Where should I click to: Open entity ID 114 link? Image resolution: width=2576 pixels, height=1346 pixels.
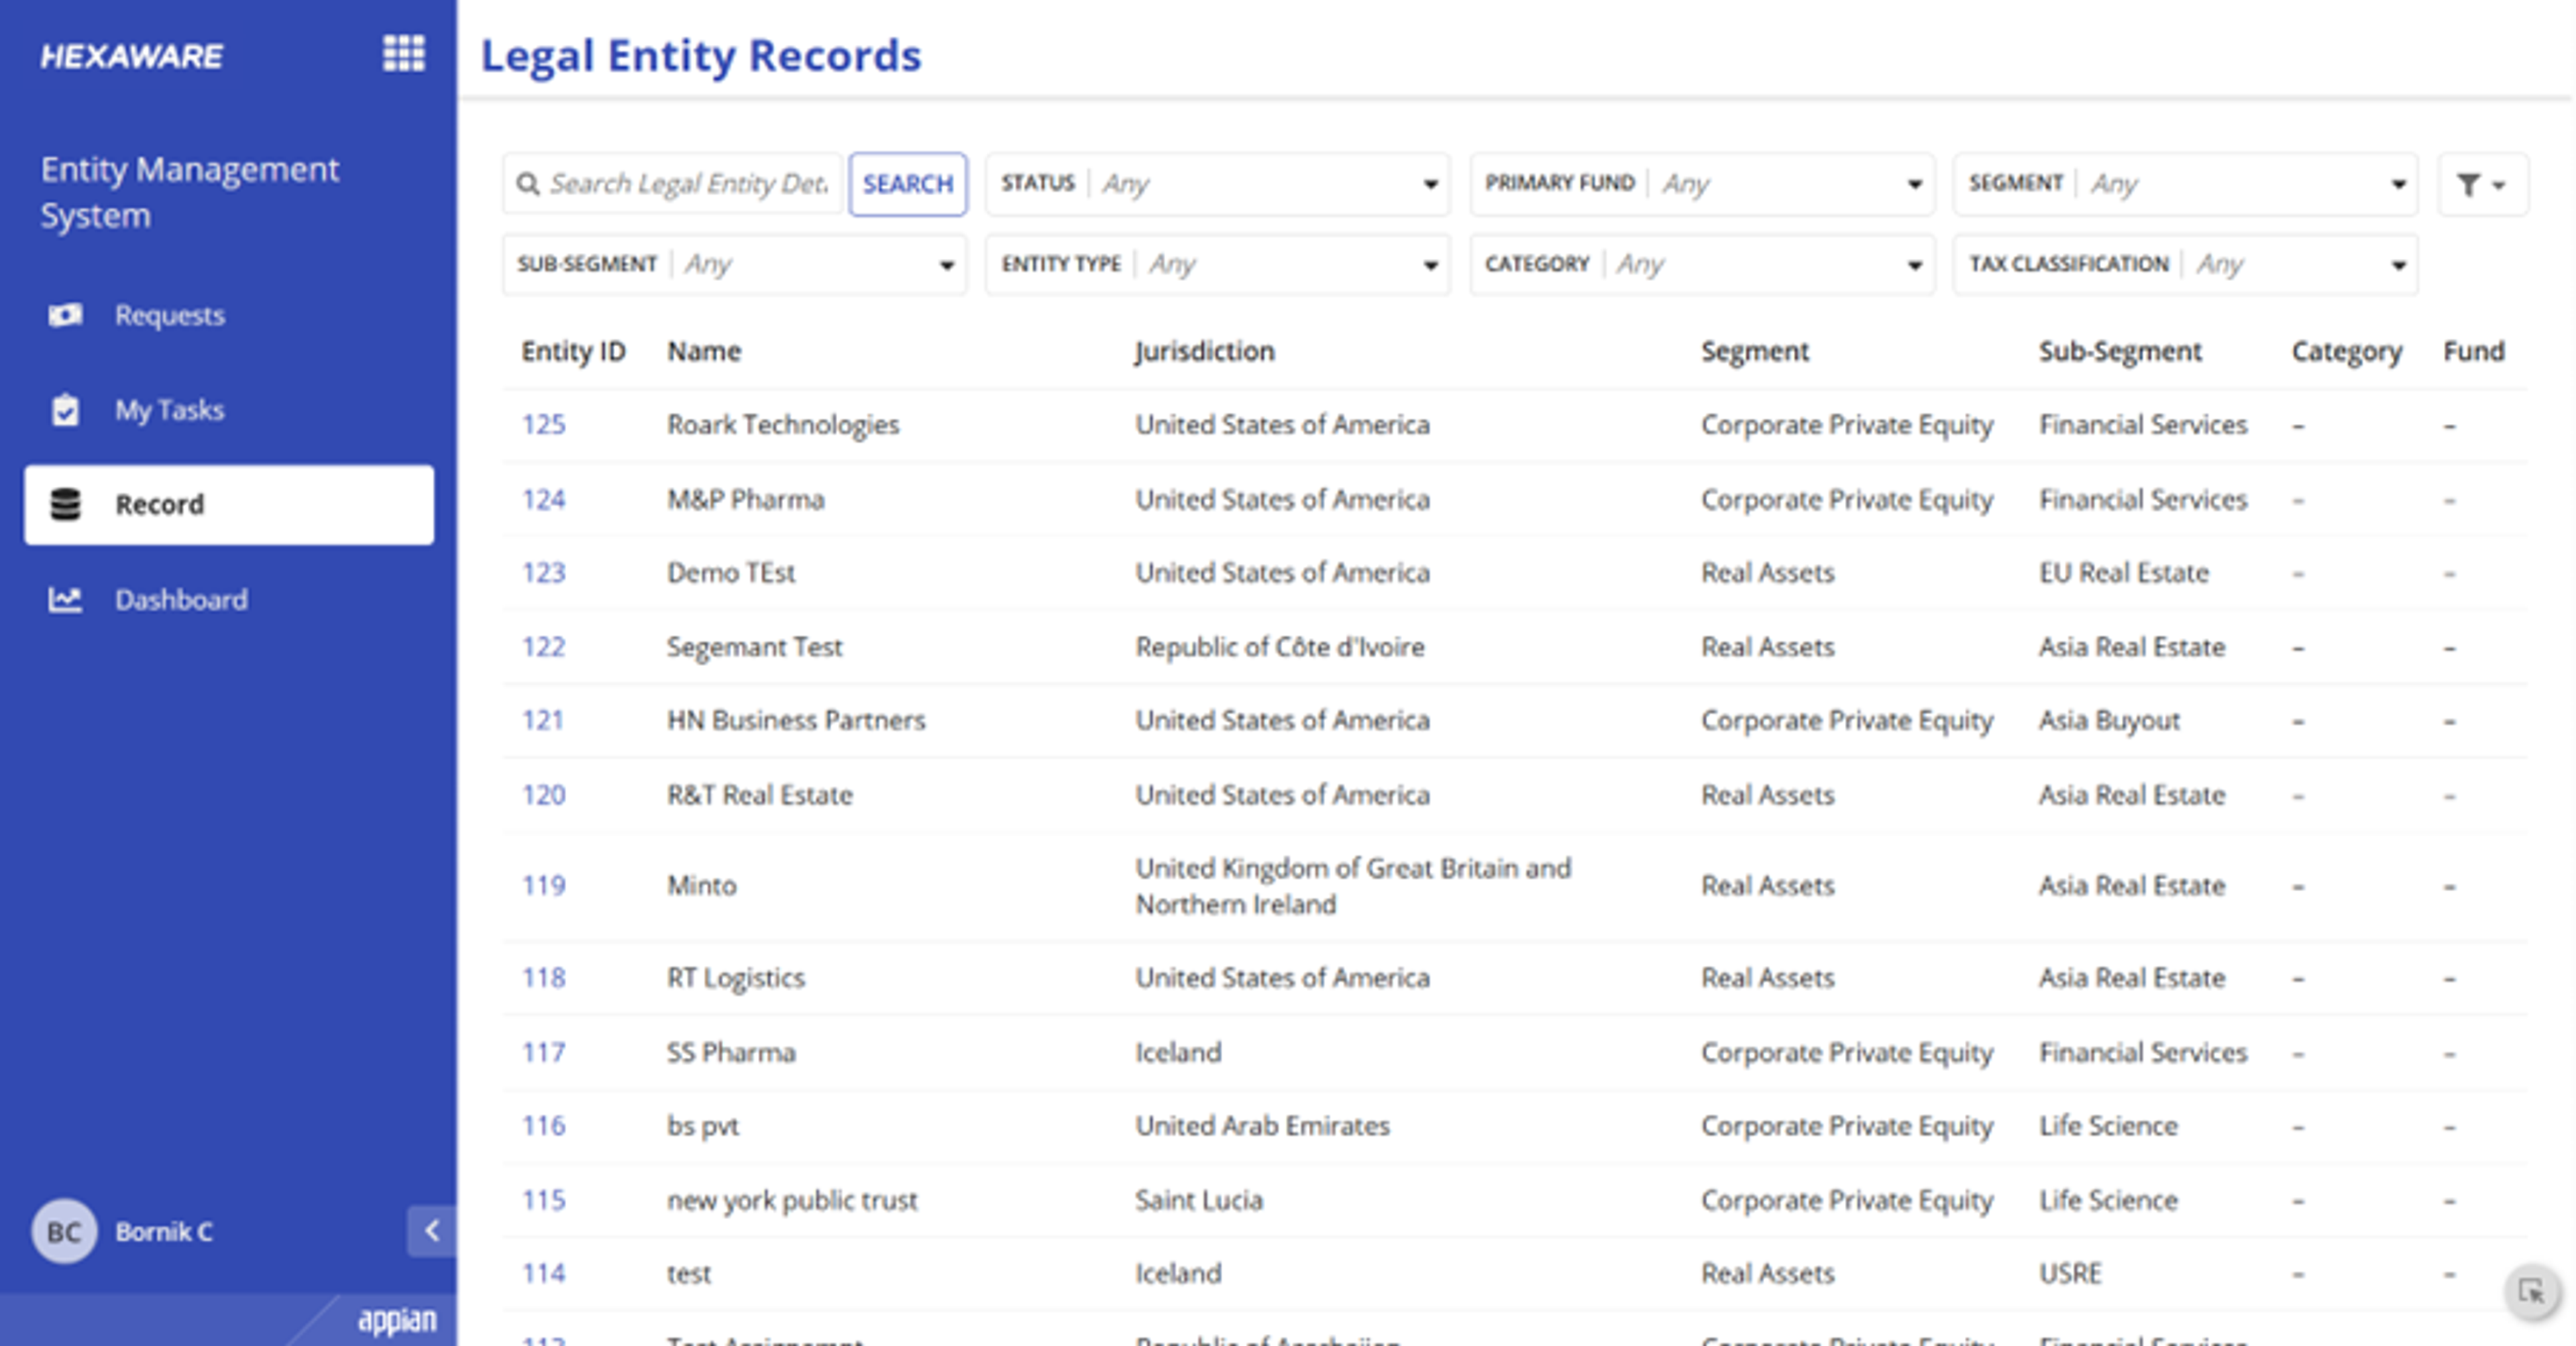543,1274
